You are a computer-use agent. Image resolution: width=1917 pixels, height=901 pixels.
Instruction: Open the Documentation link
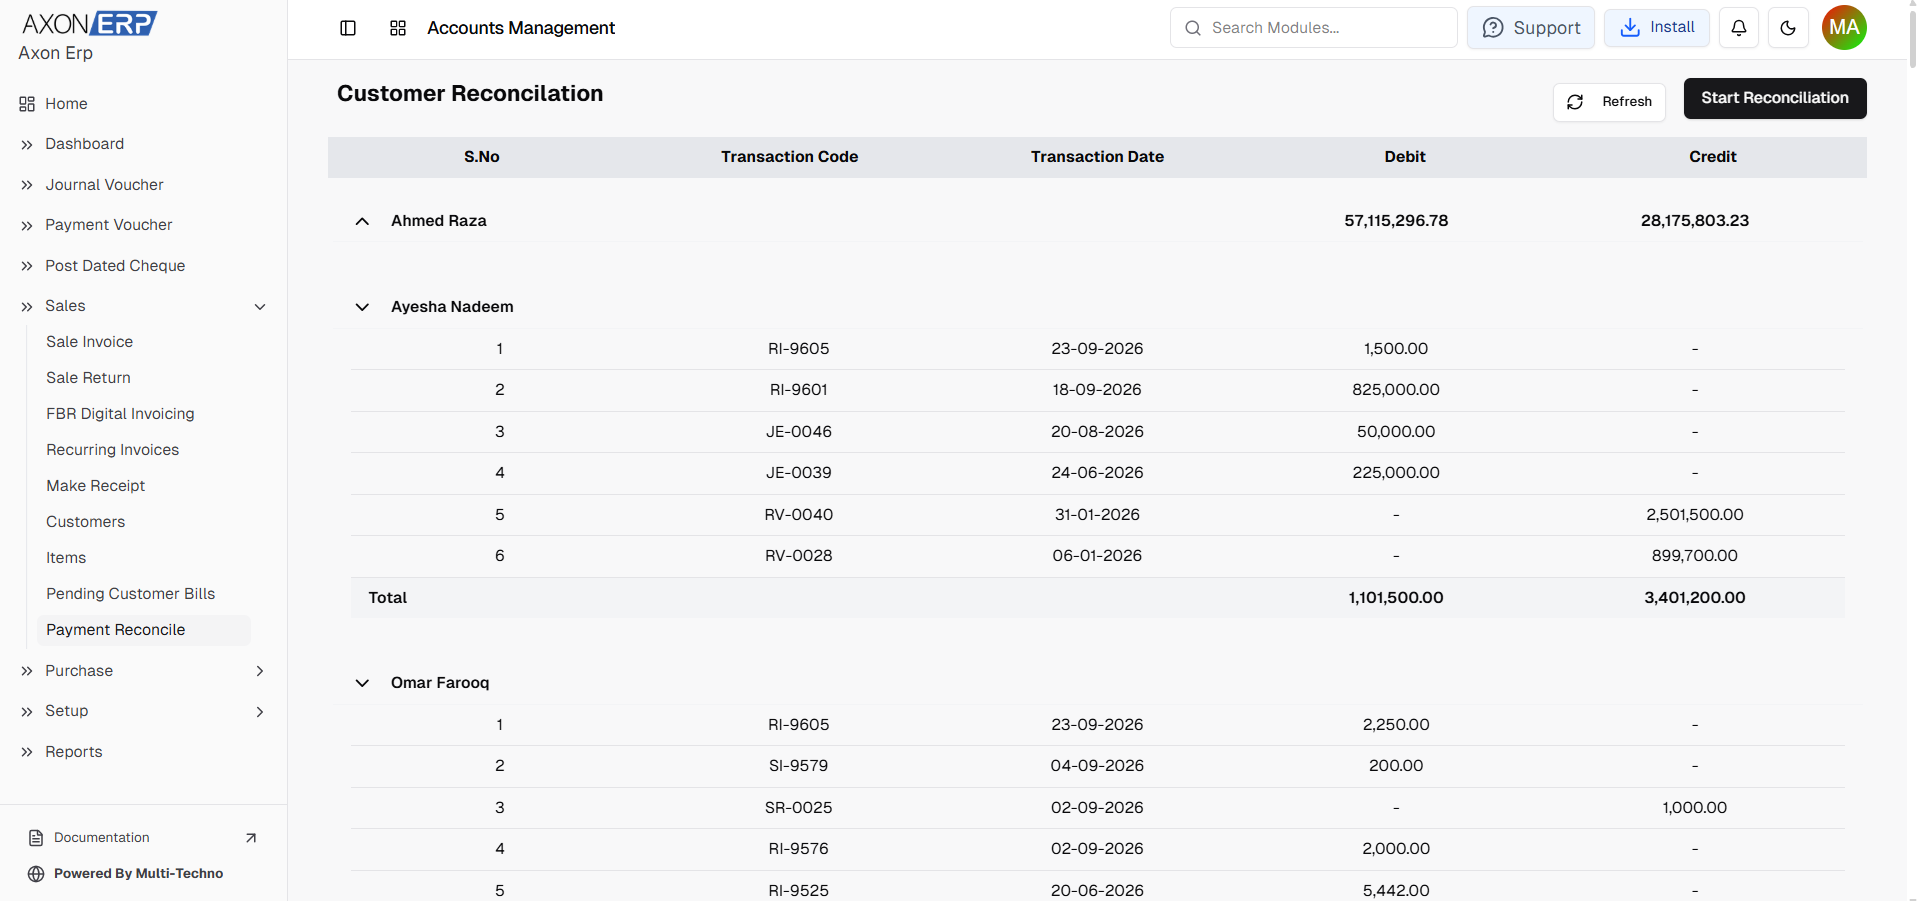pos(102,838)
